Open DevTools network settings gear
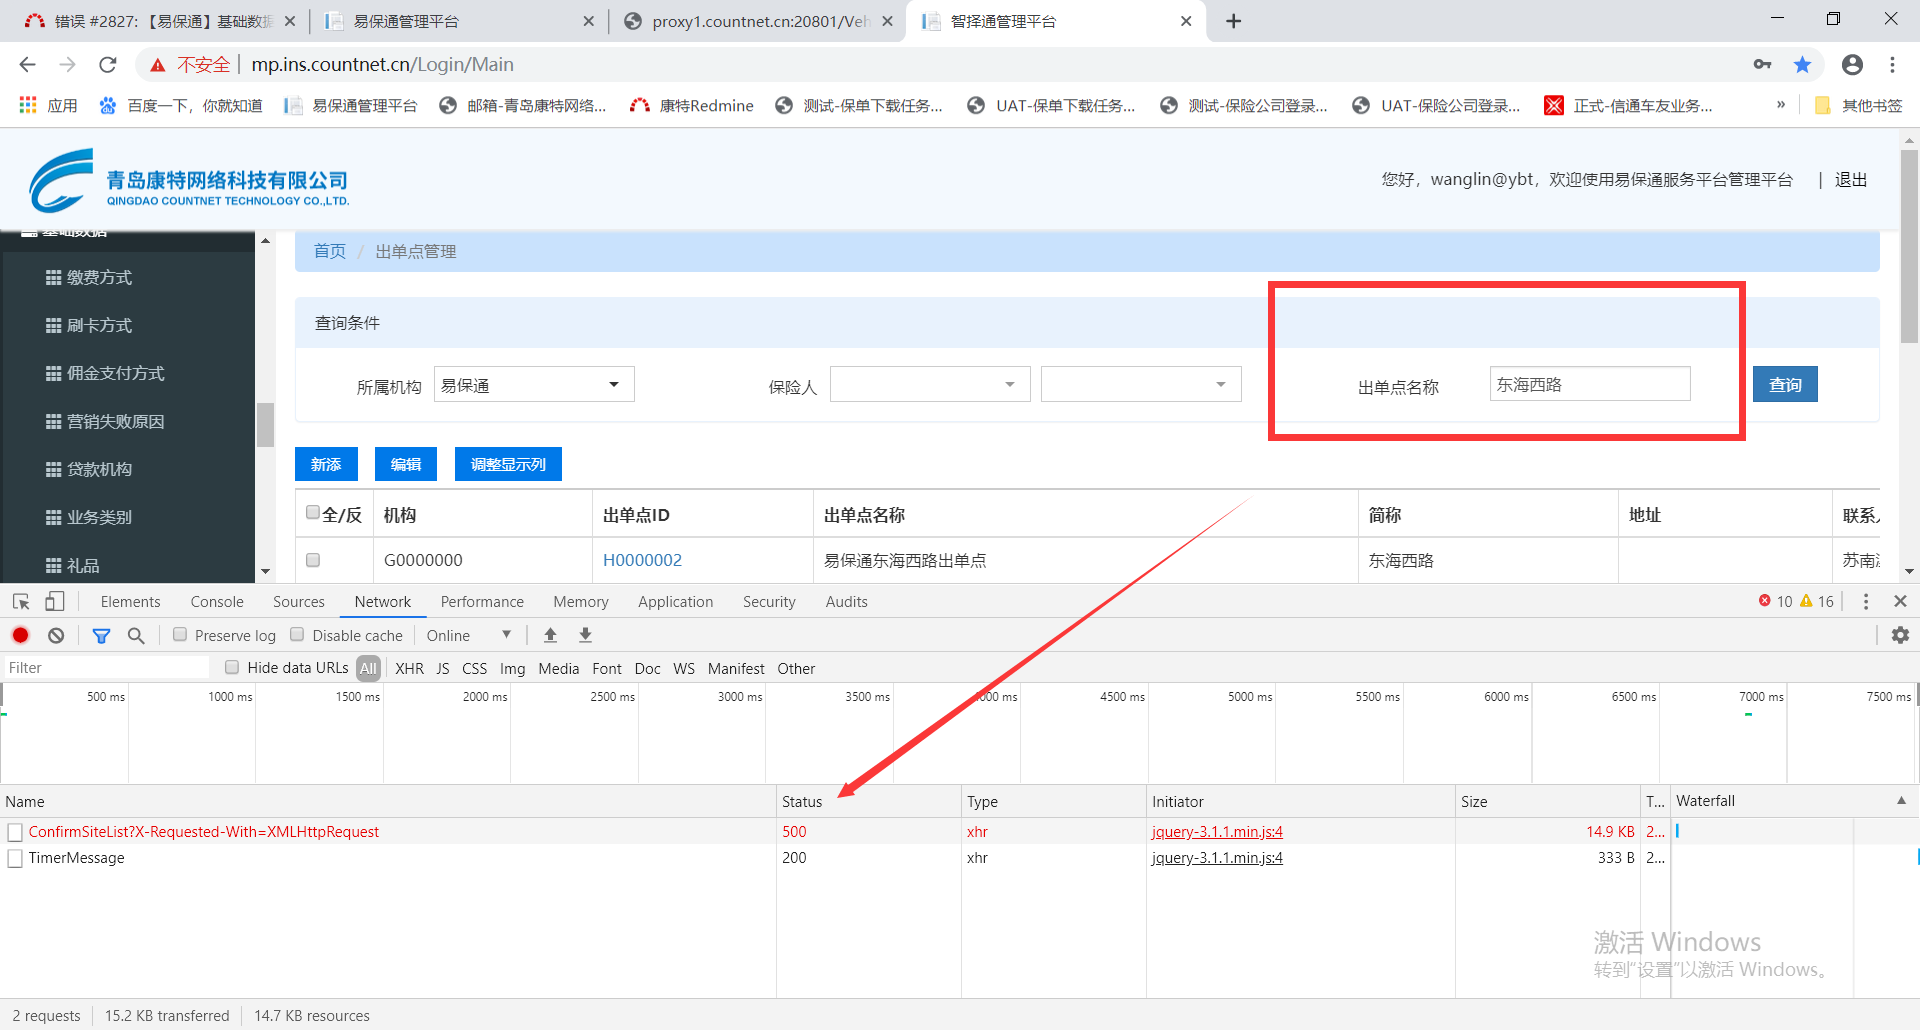 point(1900,635)
